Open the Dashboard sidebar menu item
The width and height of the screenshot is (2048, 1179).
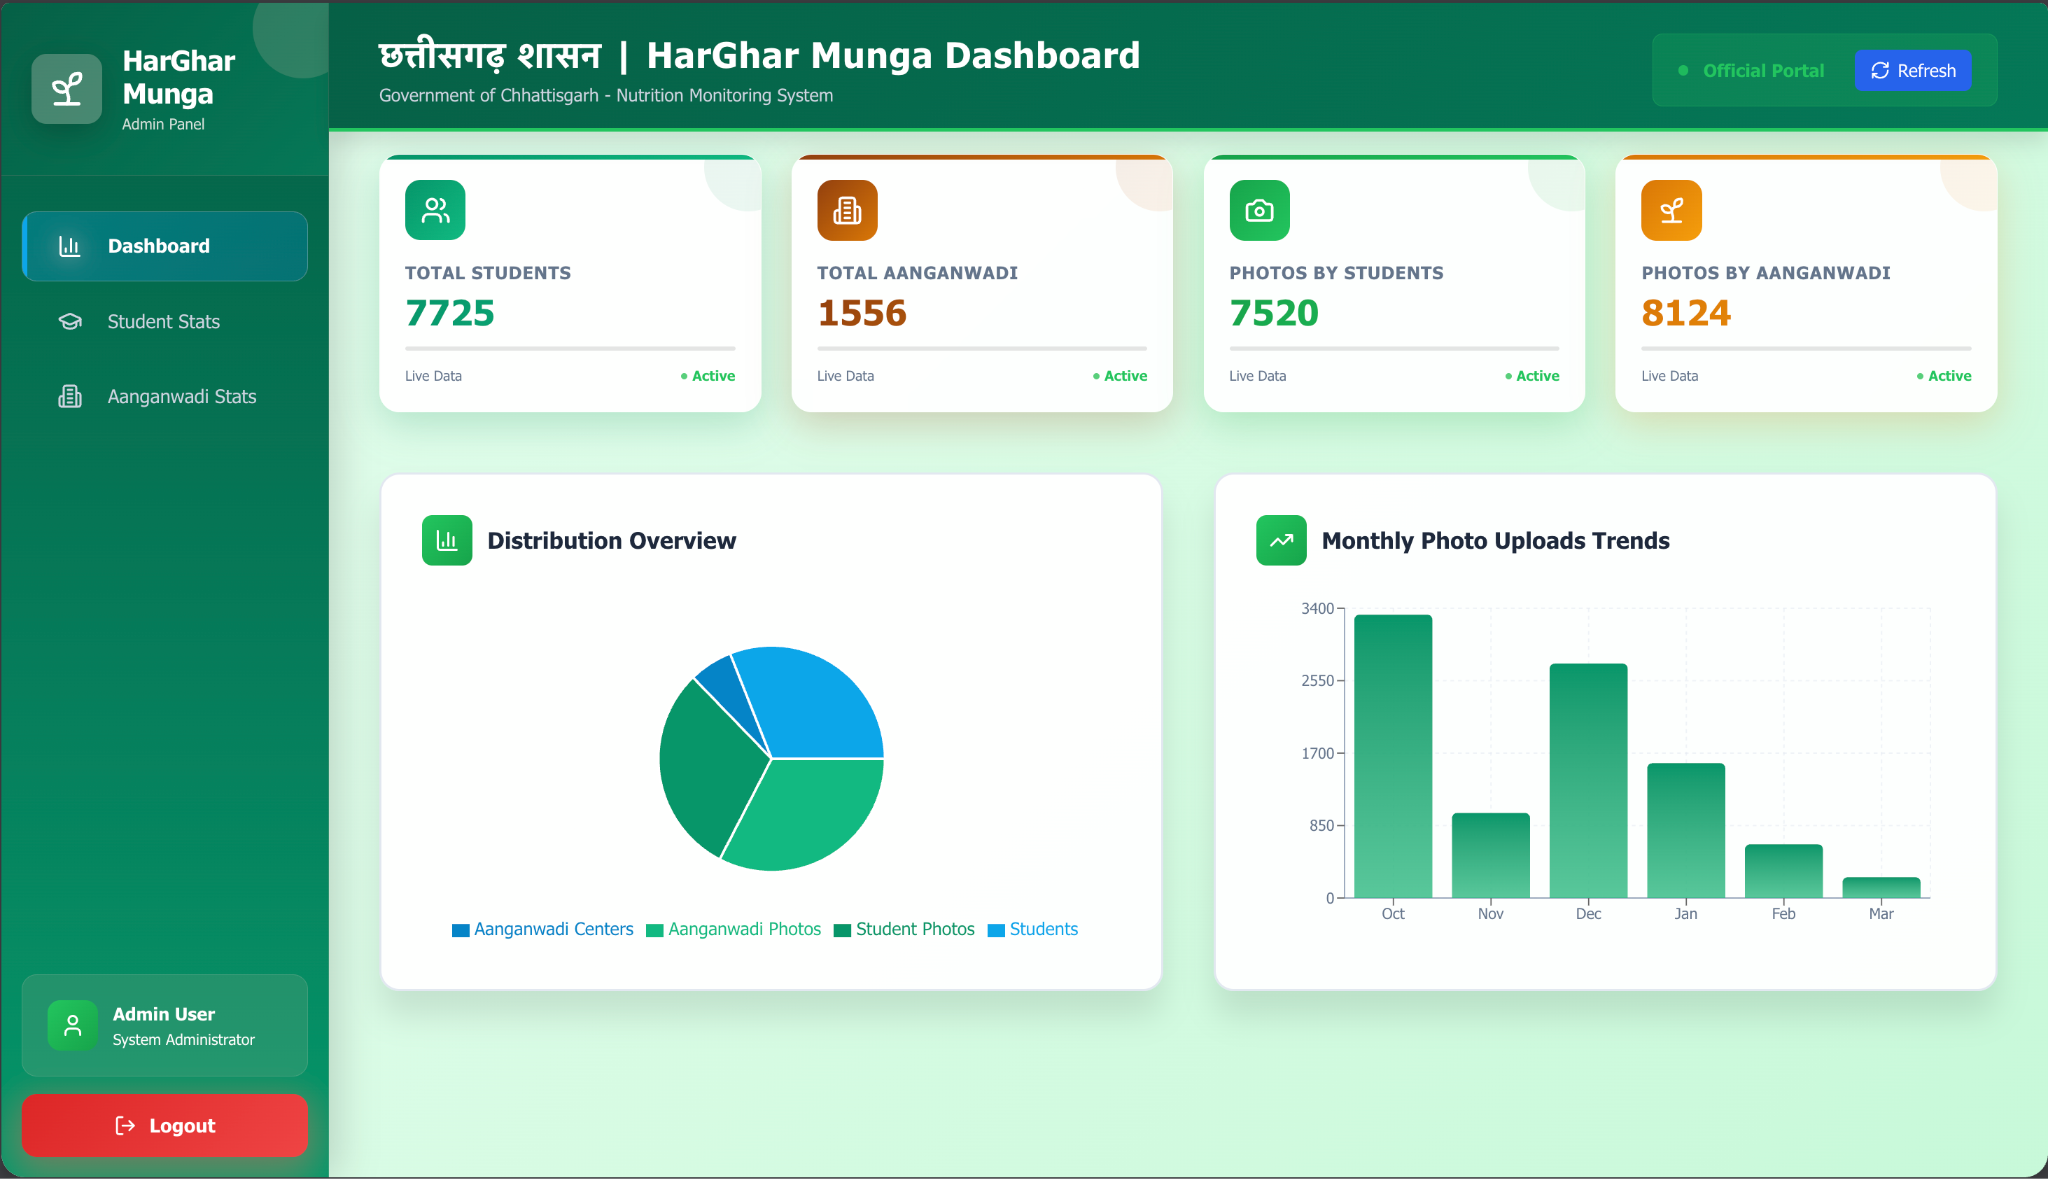pyautogui.click(x=164, y=246)
